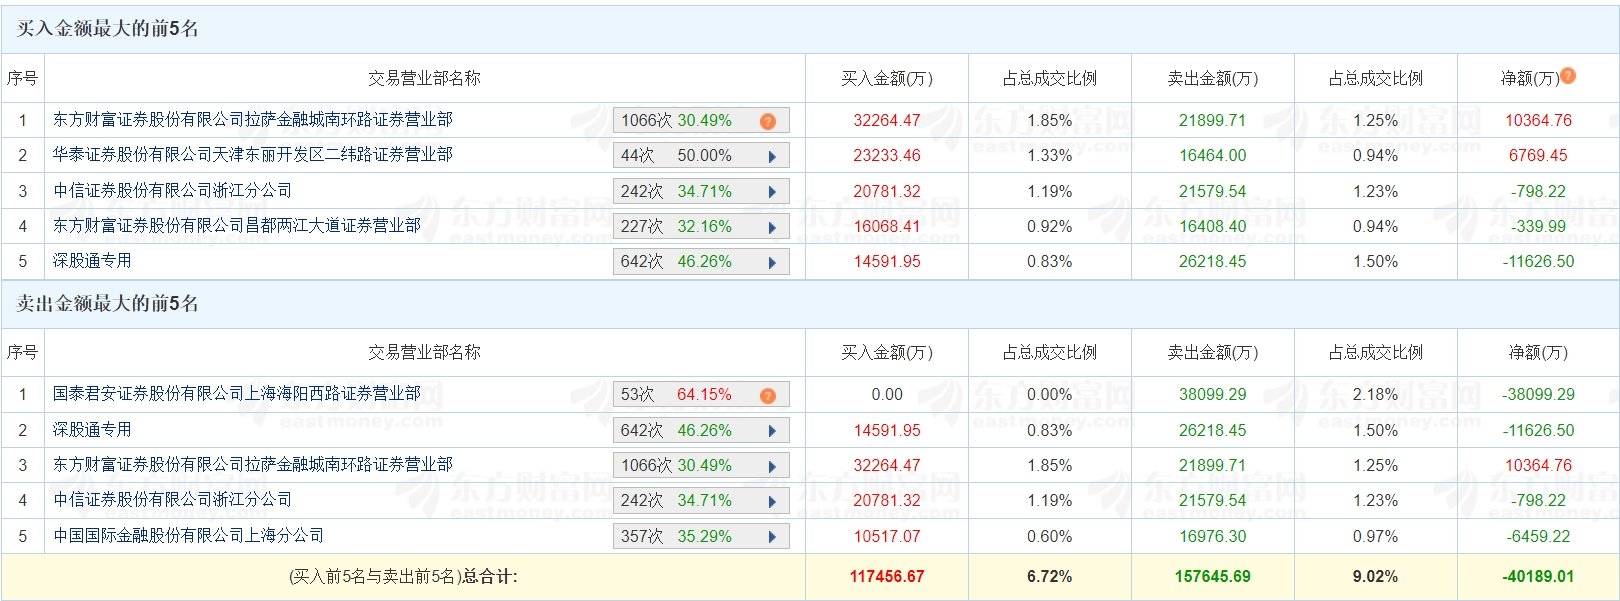Click the net amount -339.99
Image resolution: width=1620 pixels, height=601 pixels.
click(1539, 227)
